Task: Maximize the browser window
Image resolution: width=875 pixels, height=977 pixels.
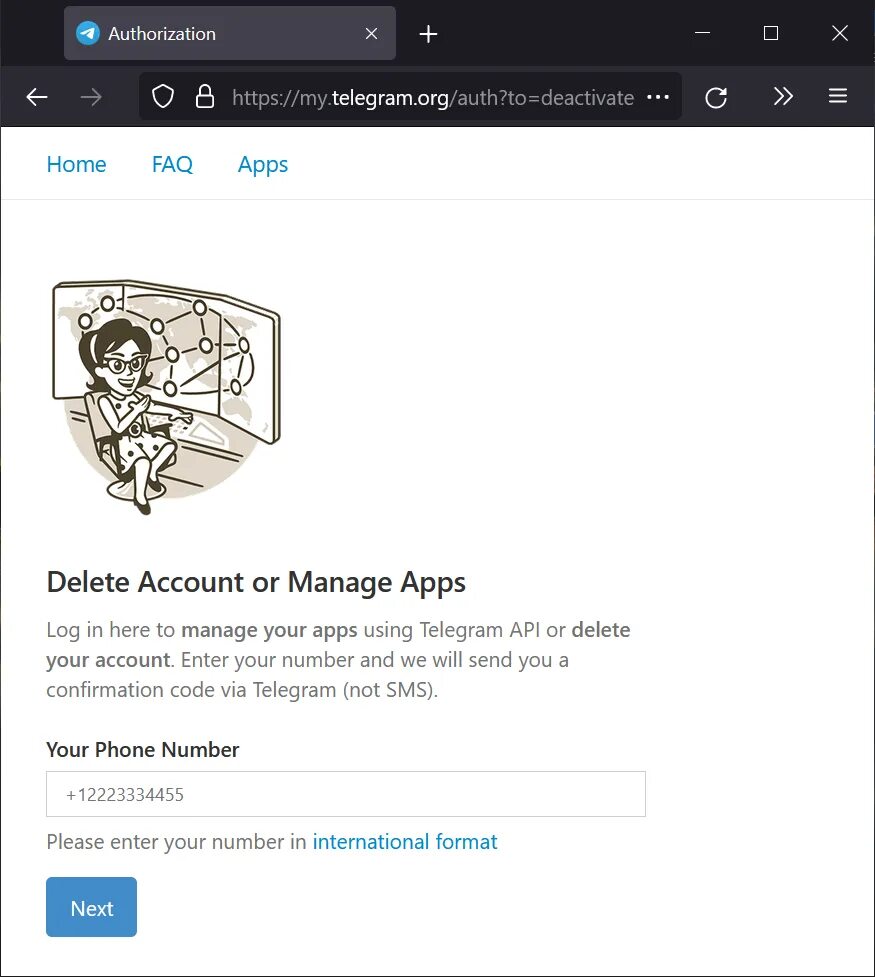Action: click(x=771, y=33)
